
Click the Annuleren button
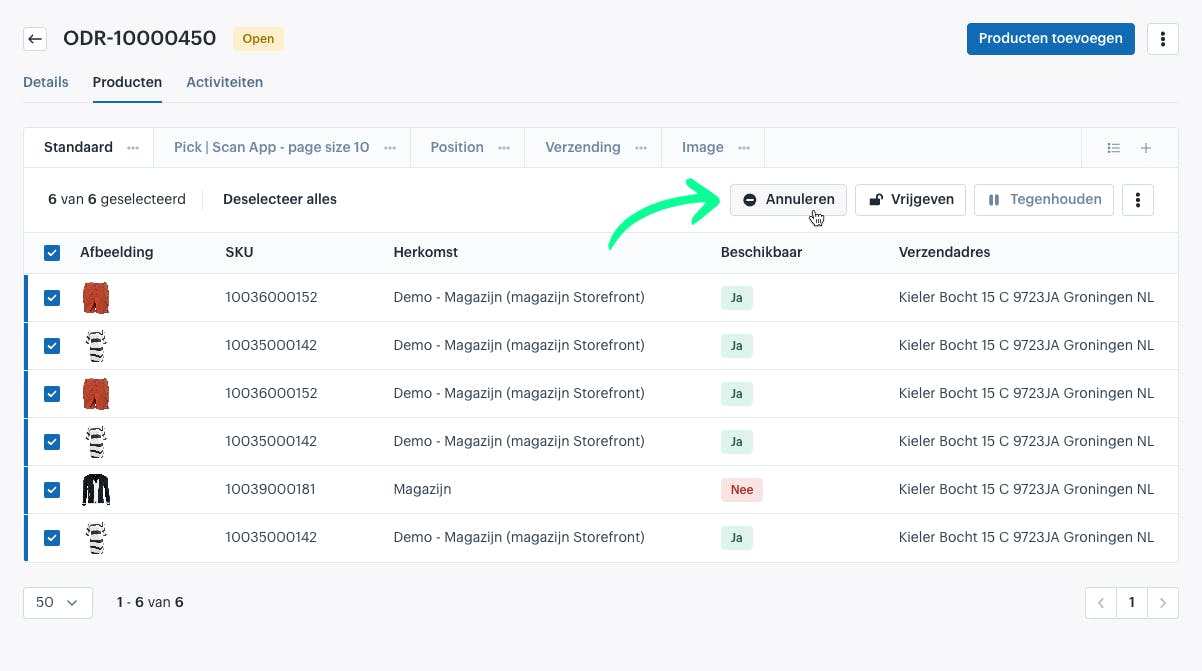789,200
